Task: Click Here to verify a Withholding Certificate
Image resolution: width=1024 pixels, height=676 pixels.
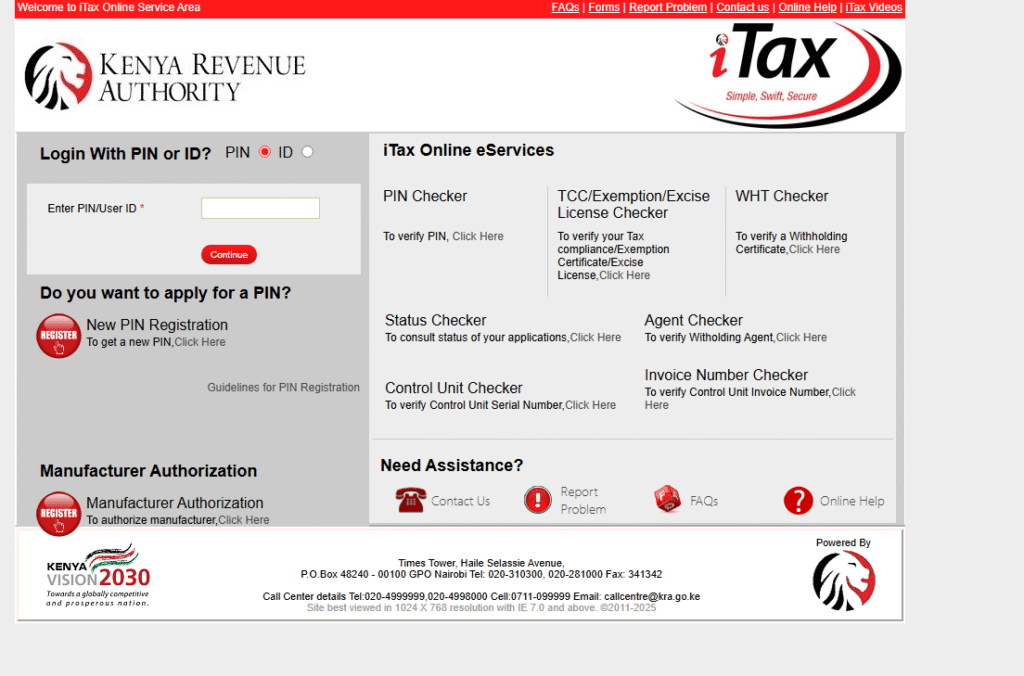Action: (x=814, y=249)
